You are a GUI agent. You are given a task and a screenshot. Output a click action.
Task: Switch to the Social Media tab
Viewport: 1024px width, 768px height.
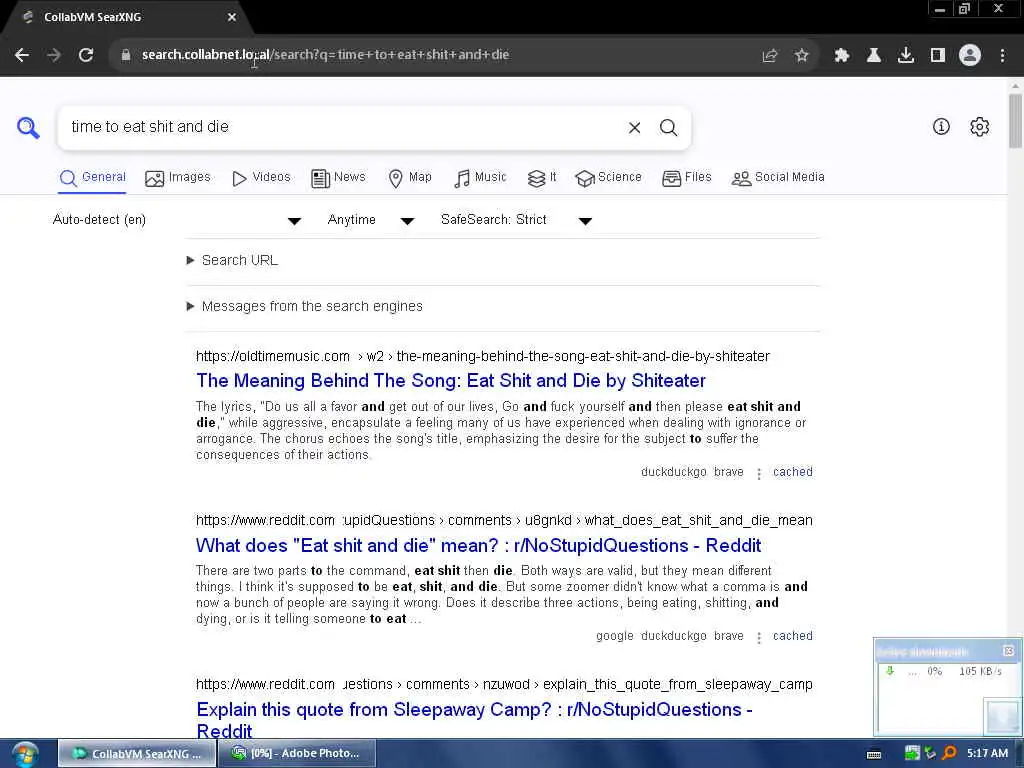pos(778,178)
